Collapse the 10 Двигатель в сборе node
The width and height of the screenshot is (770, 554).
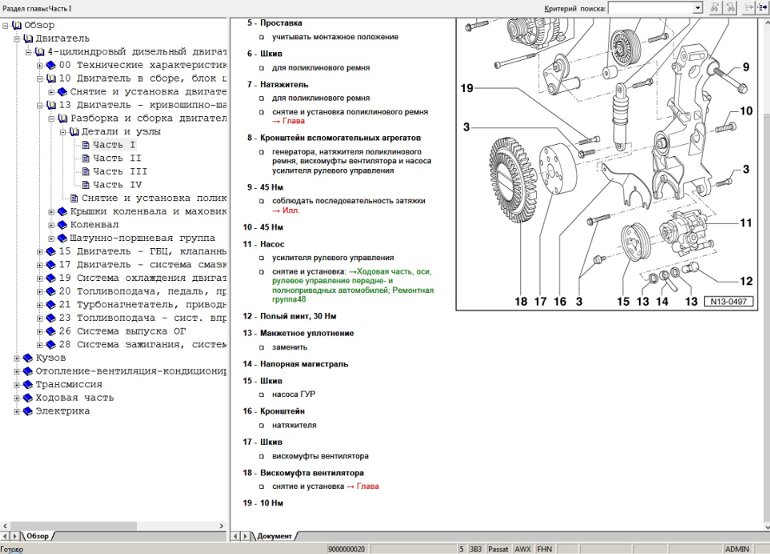40,79
